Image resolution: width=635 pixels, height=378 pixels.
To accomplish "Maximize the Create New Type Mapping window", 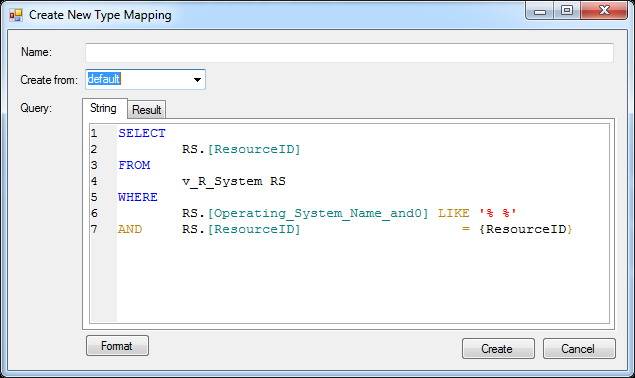I will (x=567, y=11).
